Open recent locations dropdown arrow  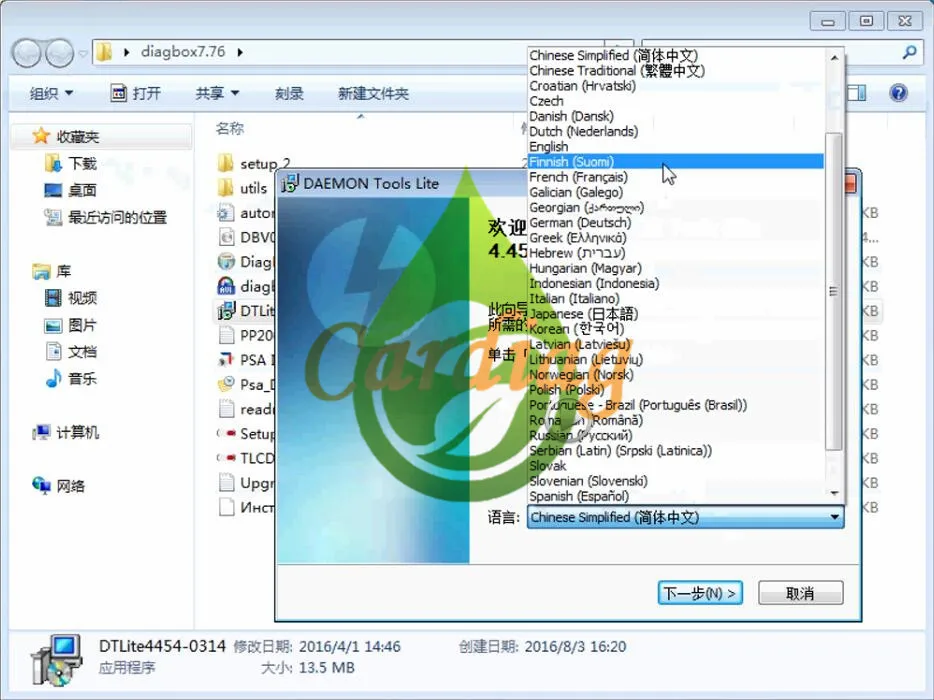click(83, 54)
